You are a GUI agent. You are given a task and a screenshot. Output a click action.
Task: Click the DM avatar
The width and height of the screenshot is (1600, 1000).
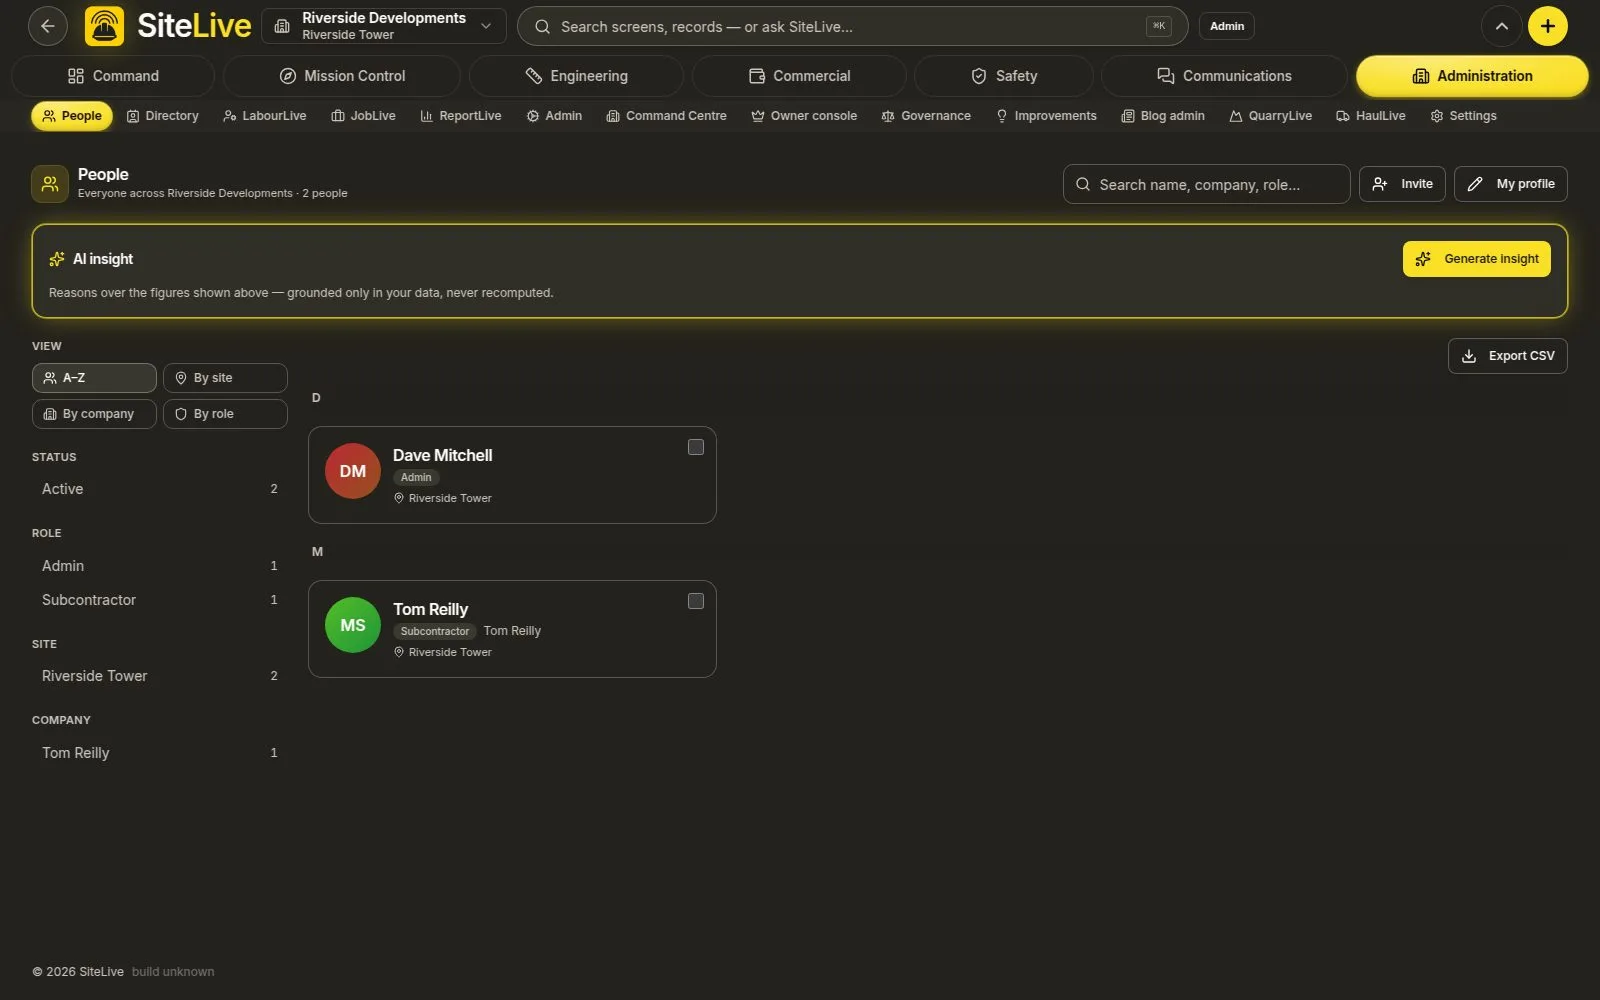pyautogui.click(x=353, y=471)
